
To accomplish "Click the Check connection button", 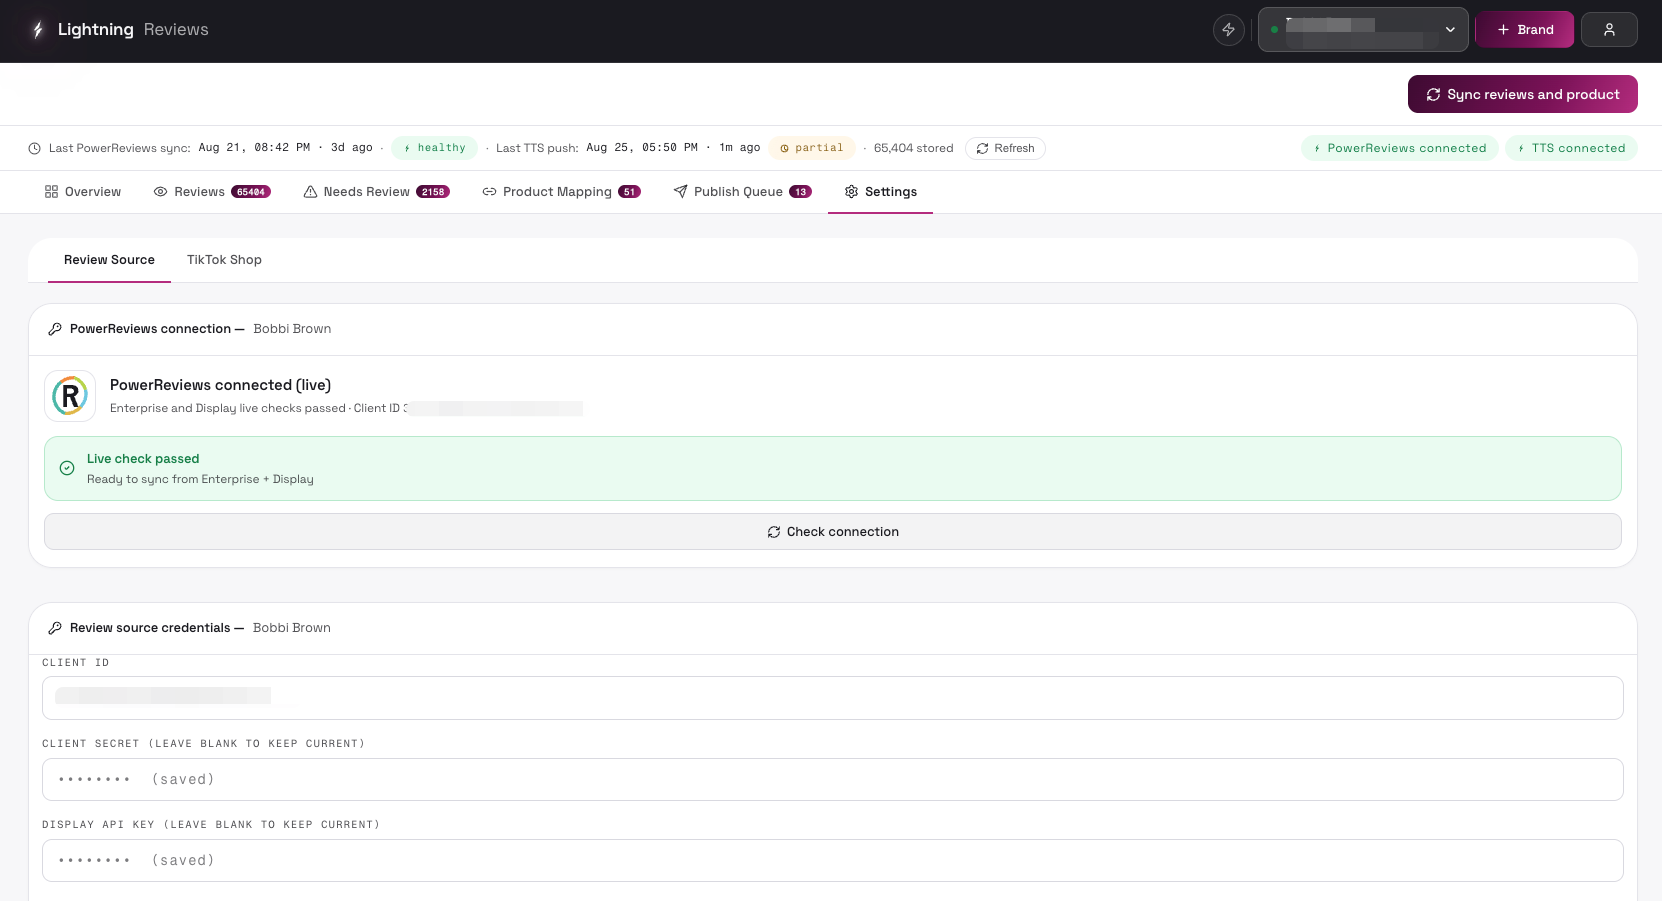I will point(833,532).
